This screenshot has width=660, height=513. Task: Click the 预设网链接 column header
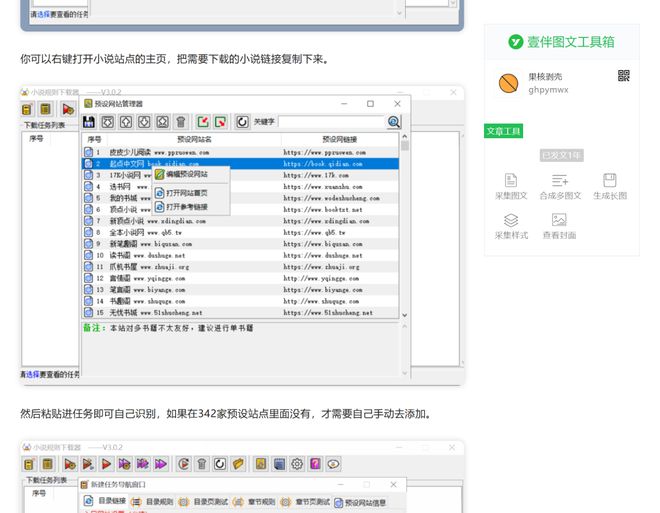pyautogui.click(x=340, y=139)
